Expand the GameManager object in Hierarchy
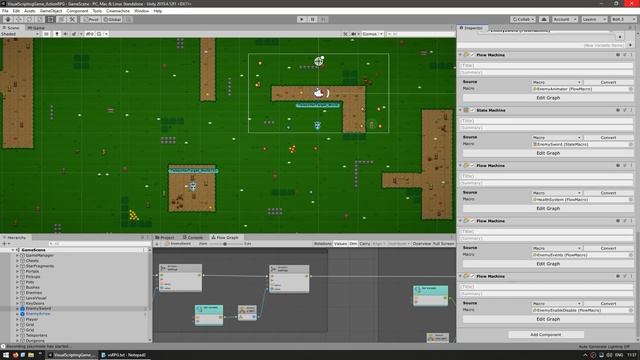Image resolution: width=640 pixels, height=360 pixels. pyautogui.click(x=18, y=255)
